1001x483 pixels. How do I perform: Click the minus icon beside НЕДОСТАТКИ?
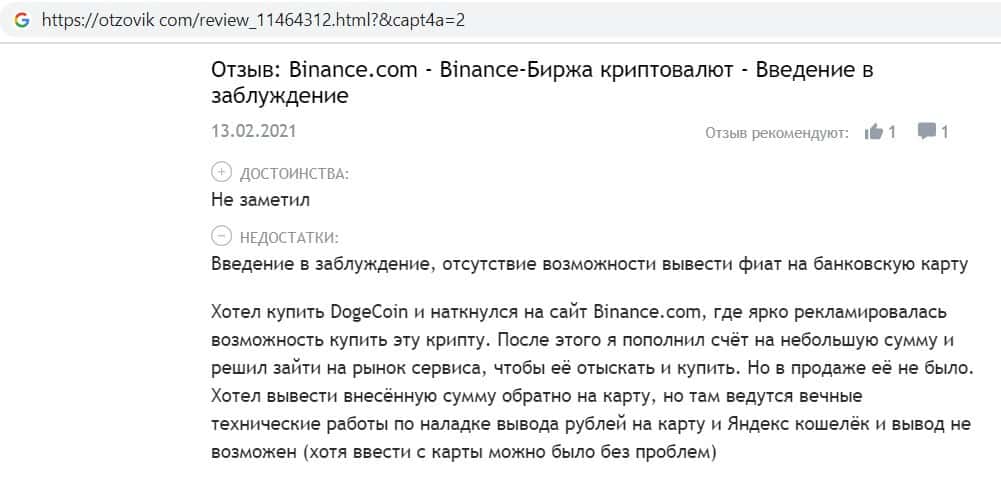pyautogui.click(x=221, y=237)
